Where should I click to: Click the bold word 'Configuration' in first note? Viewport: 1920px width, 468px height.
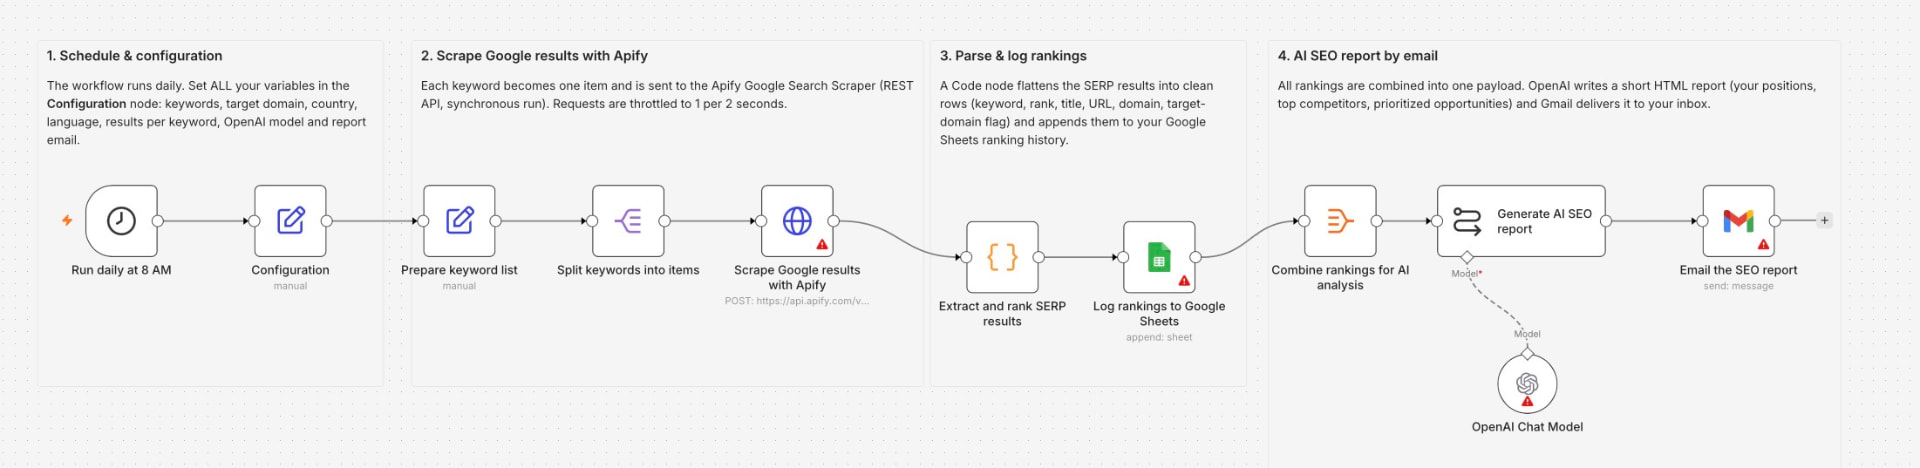[x=86, y=104]
